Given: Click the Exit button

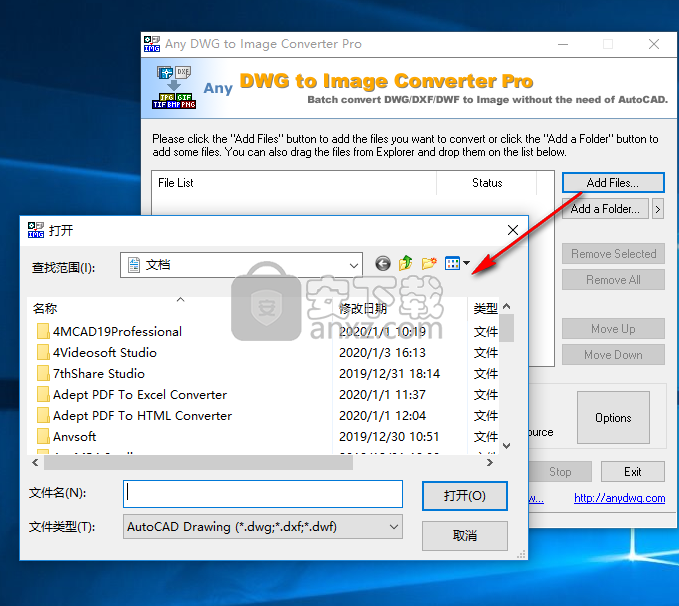Looking at the screenshot, I should pos(633,472).
